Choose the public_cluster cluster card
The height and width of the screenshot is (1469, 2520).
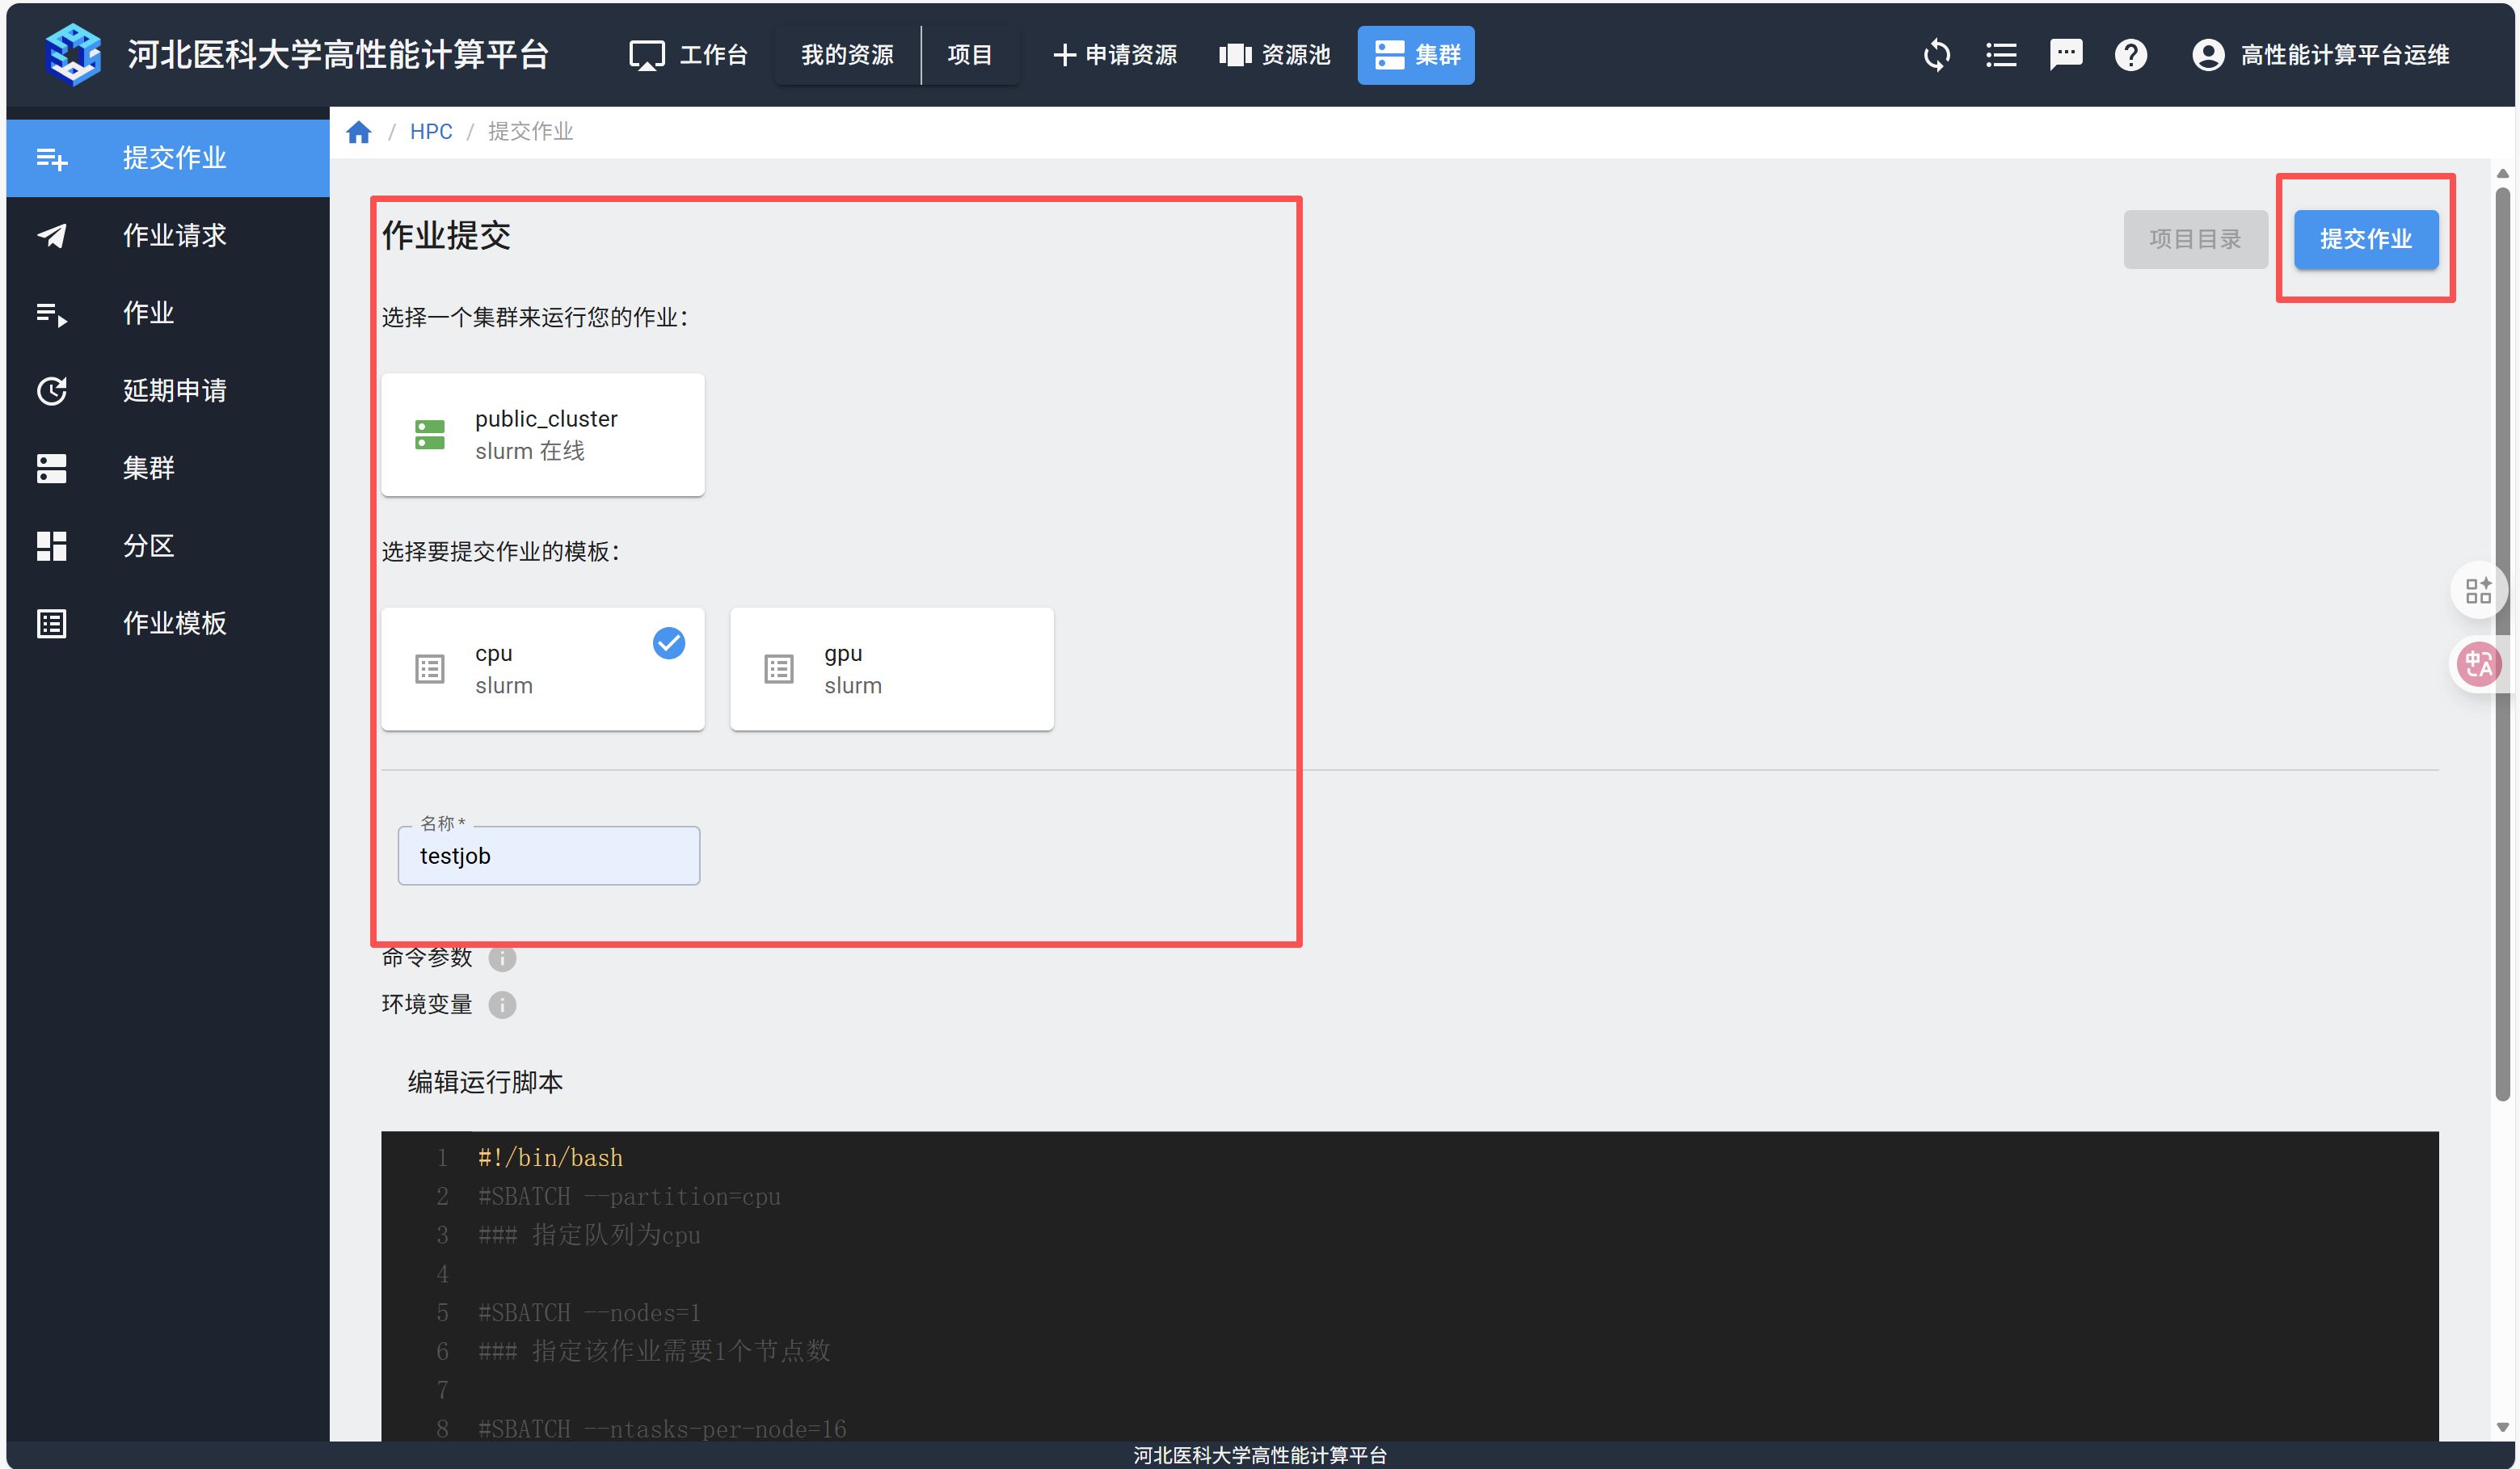pyautogui.click(x=542, y=435)
